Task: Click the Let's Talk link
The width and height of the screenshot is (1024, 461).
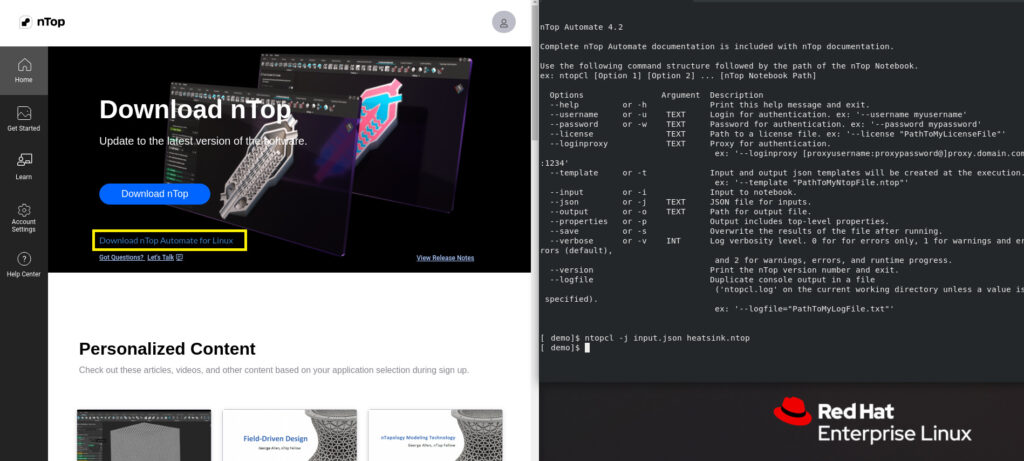Action: pyautogui.click(x=161, y=257)
